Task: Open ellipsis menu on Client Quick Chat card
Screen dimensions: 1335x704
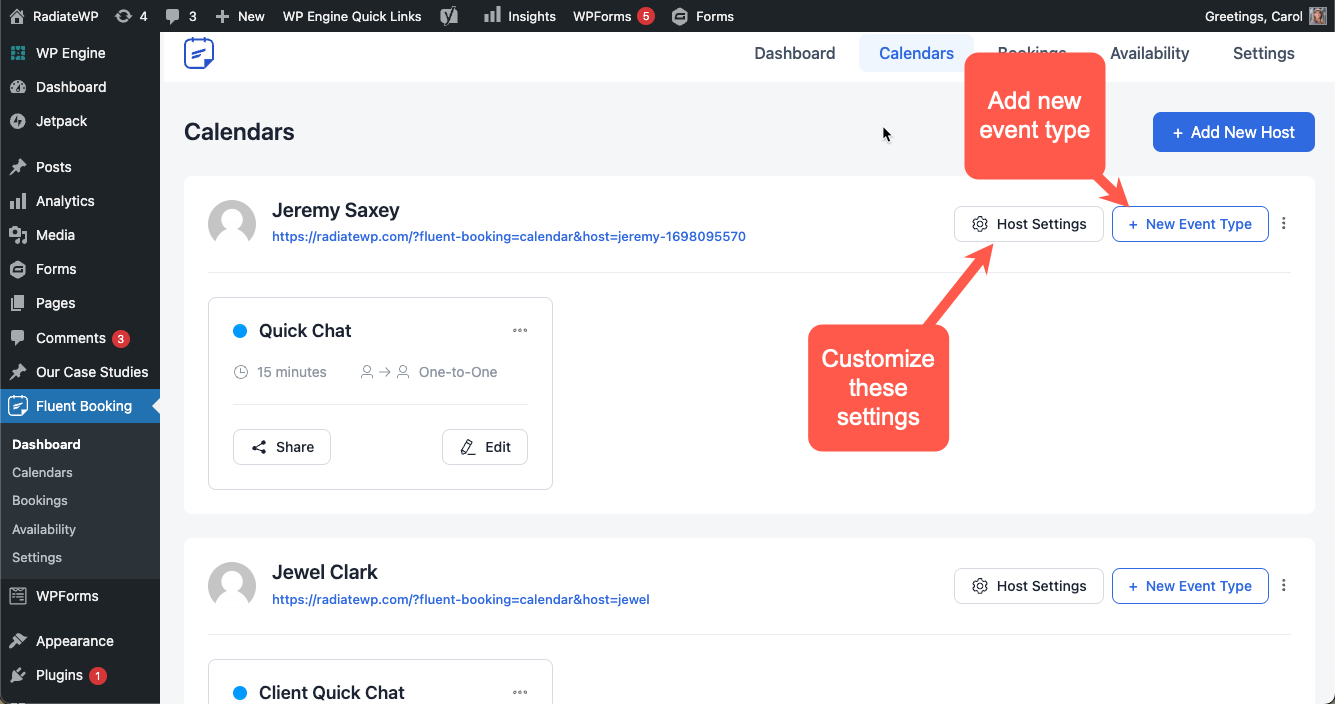Action: (520, 692)
